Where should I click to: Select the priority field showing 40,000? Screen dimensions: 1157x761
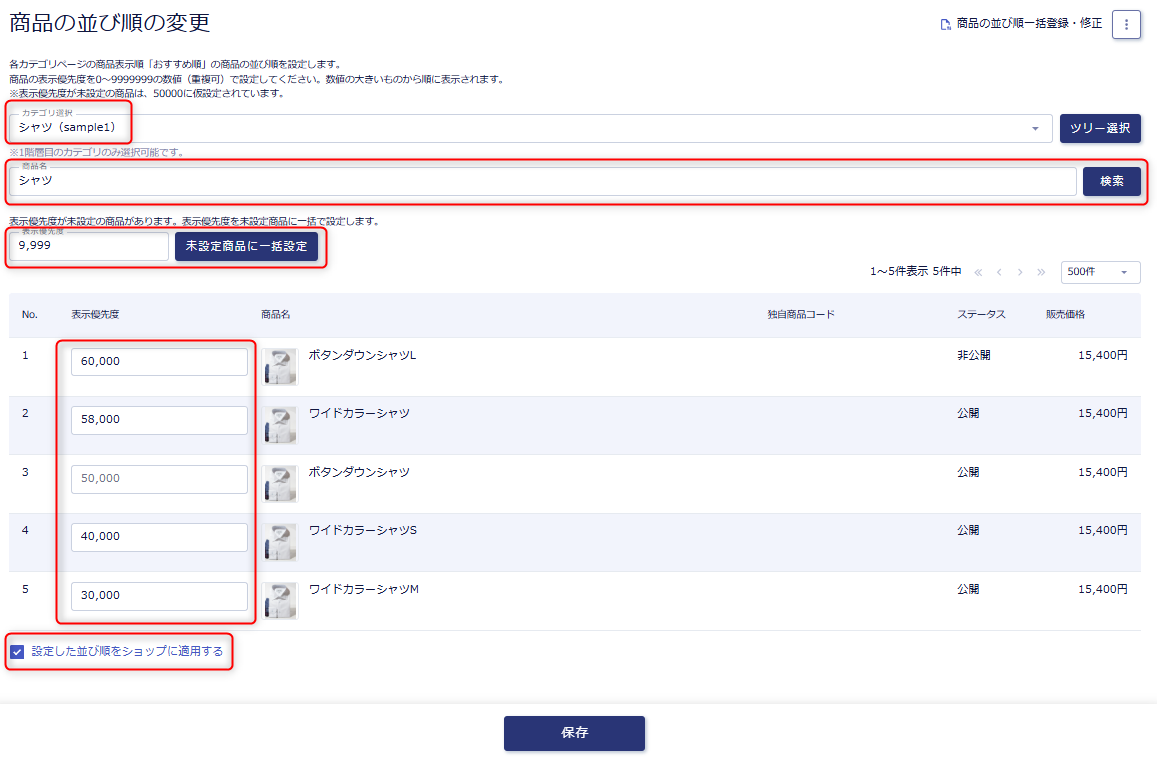pyautogui.click(x=159, y=537)
